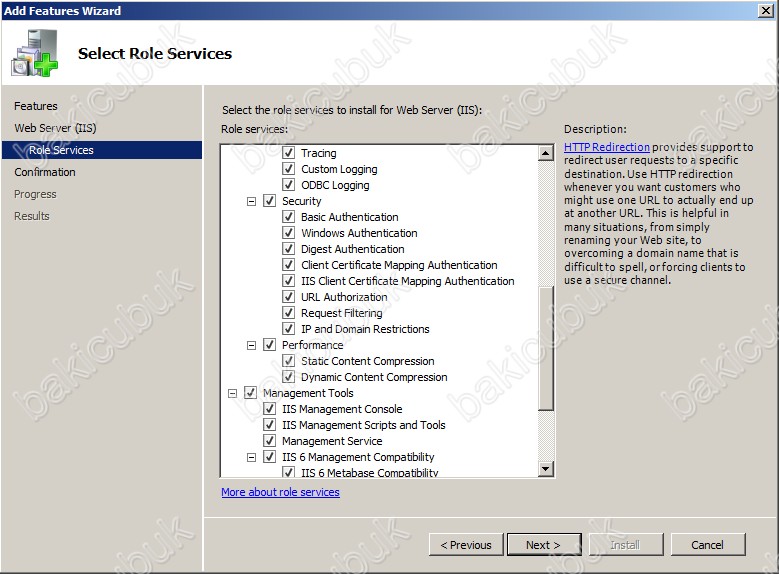779x574 pixels.
Task: Toggle the Security group checkbox
Action: click(269, 201)
